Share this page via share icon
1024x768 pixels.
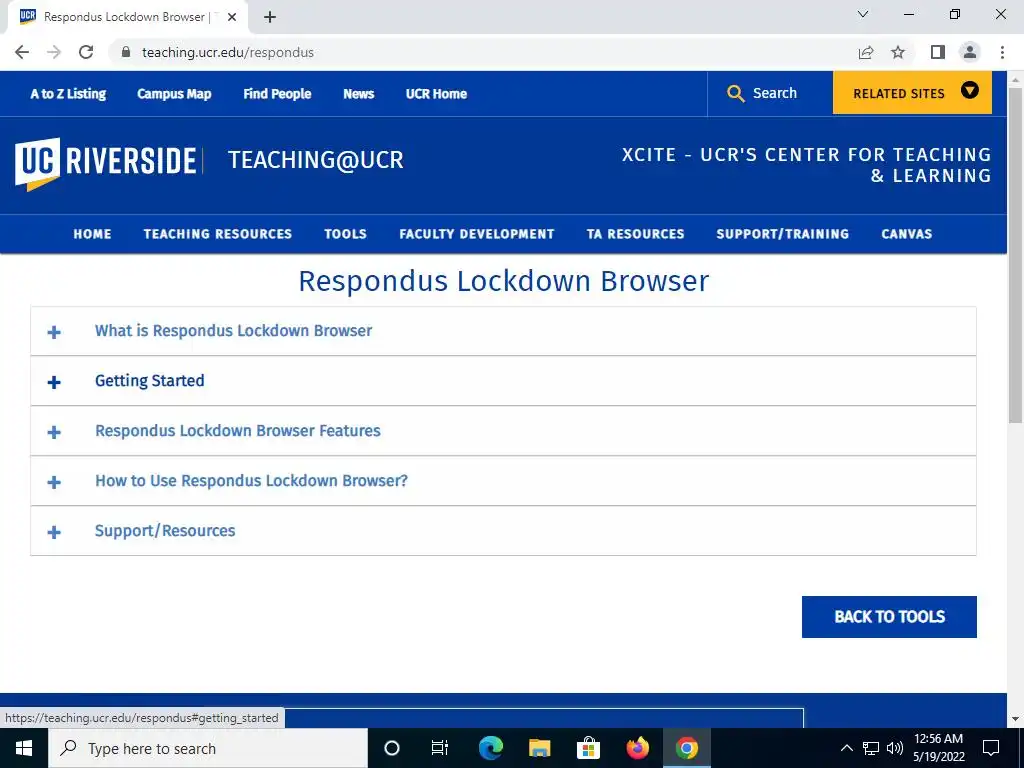pyautogui.click(x=866, y=52)
